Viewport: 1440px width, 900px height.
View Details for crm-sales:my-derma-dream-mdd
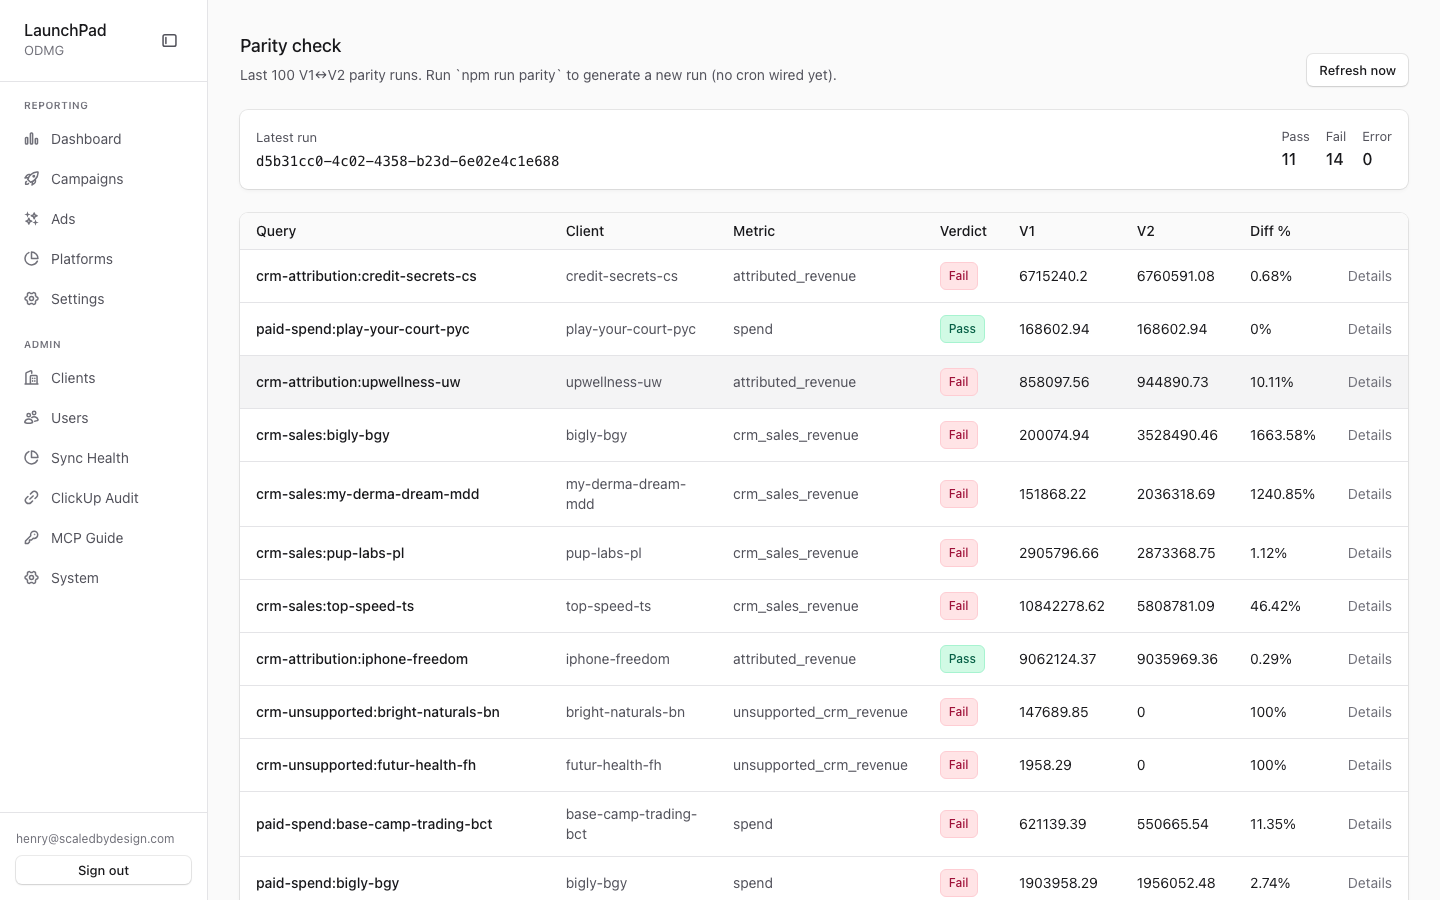(1369, 494)
